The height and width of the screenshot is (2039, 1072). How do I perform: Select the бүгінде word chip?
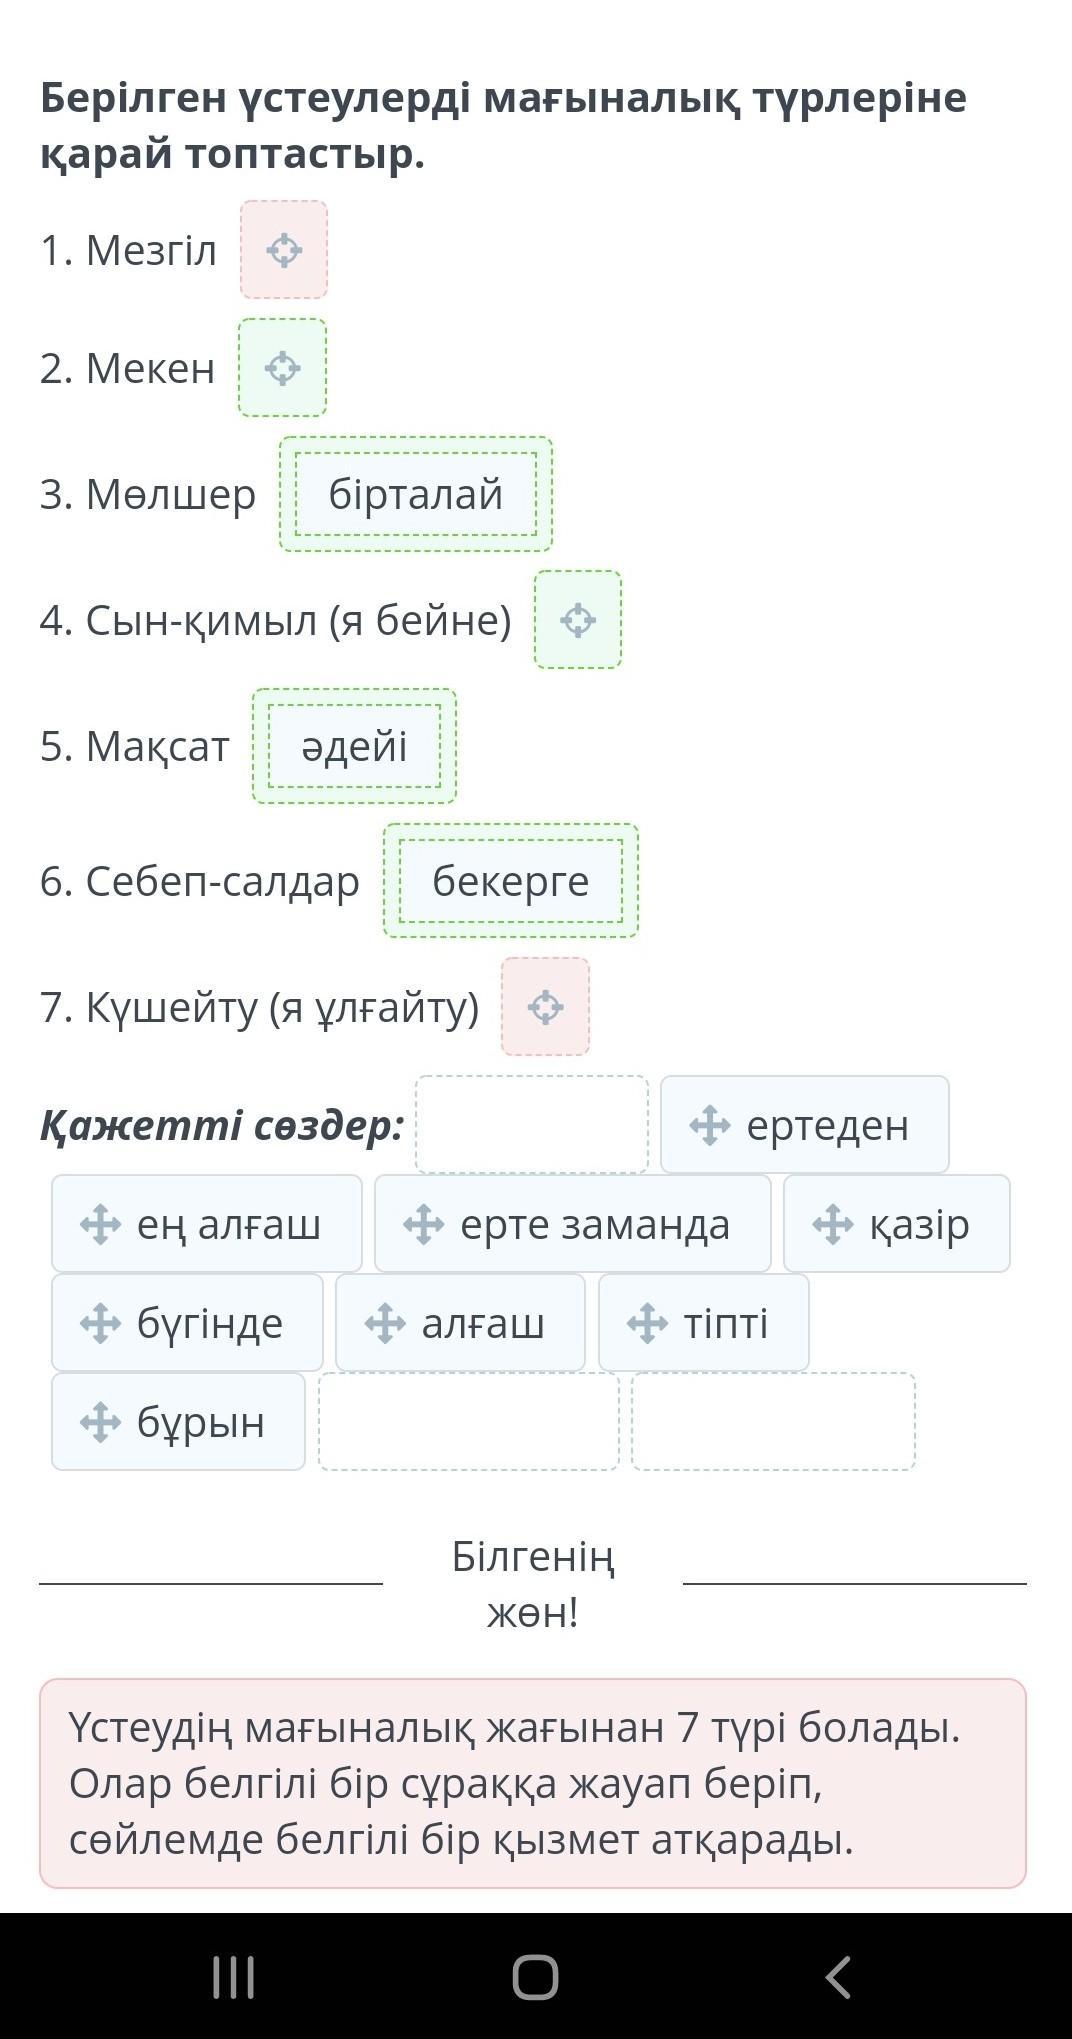[x=187, y=1323]
